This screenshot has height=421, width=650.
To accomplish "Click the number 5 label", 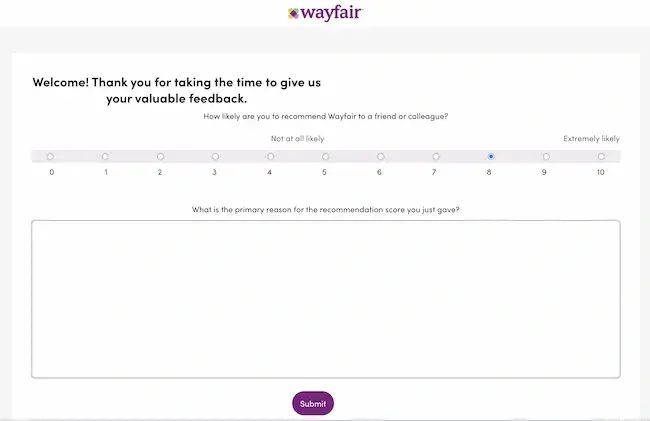I will click(x=324, y=172).
